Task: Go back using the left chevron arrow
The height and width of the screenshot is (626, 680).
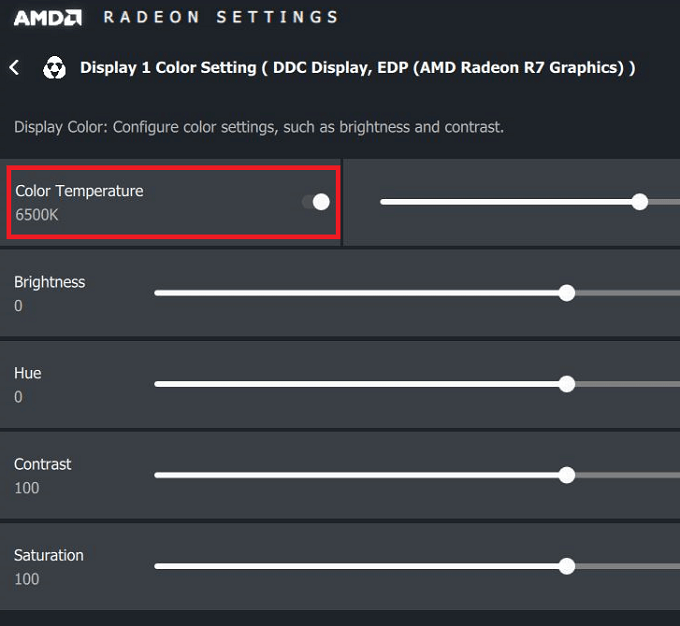Action: coord(14,67)
